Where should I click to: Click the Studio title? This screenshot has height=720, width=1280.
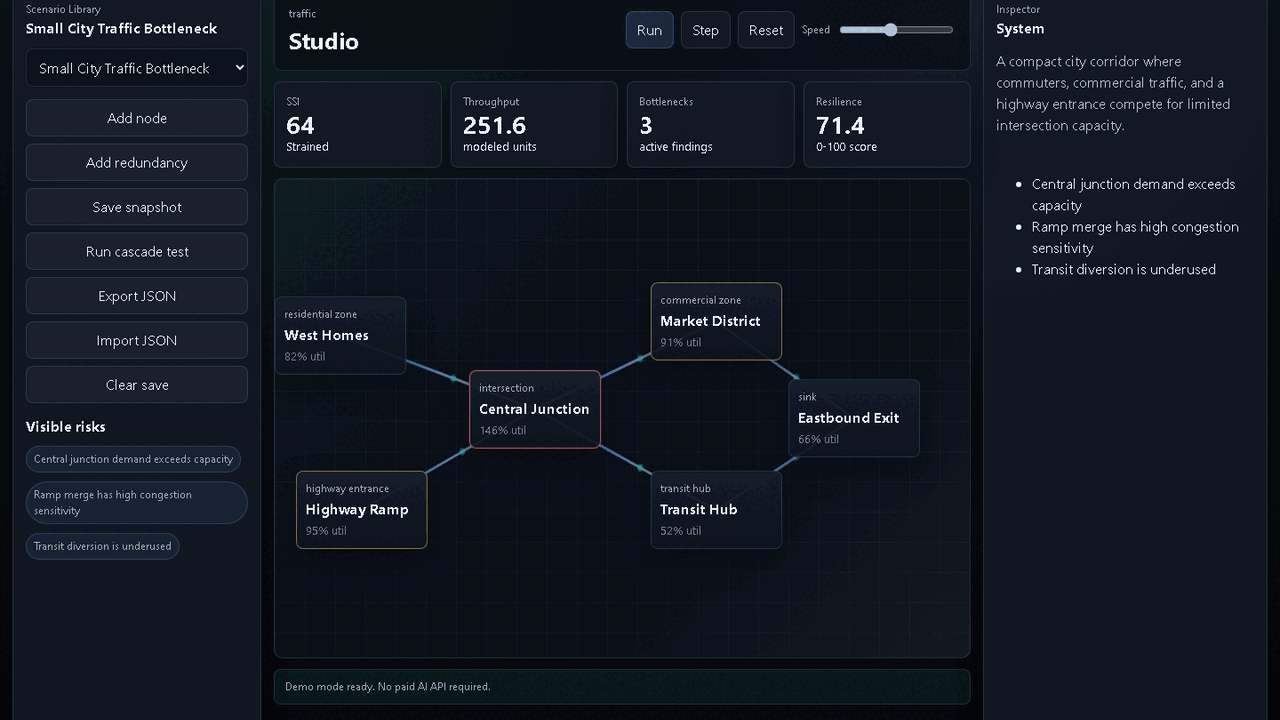(x=324, y=41)
